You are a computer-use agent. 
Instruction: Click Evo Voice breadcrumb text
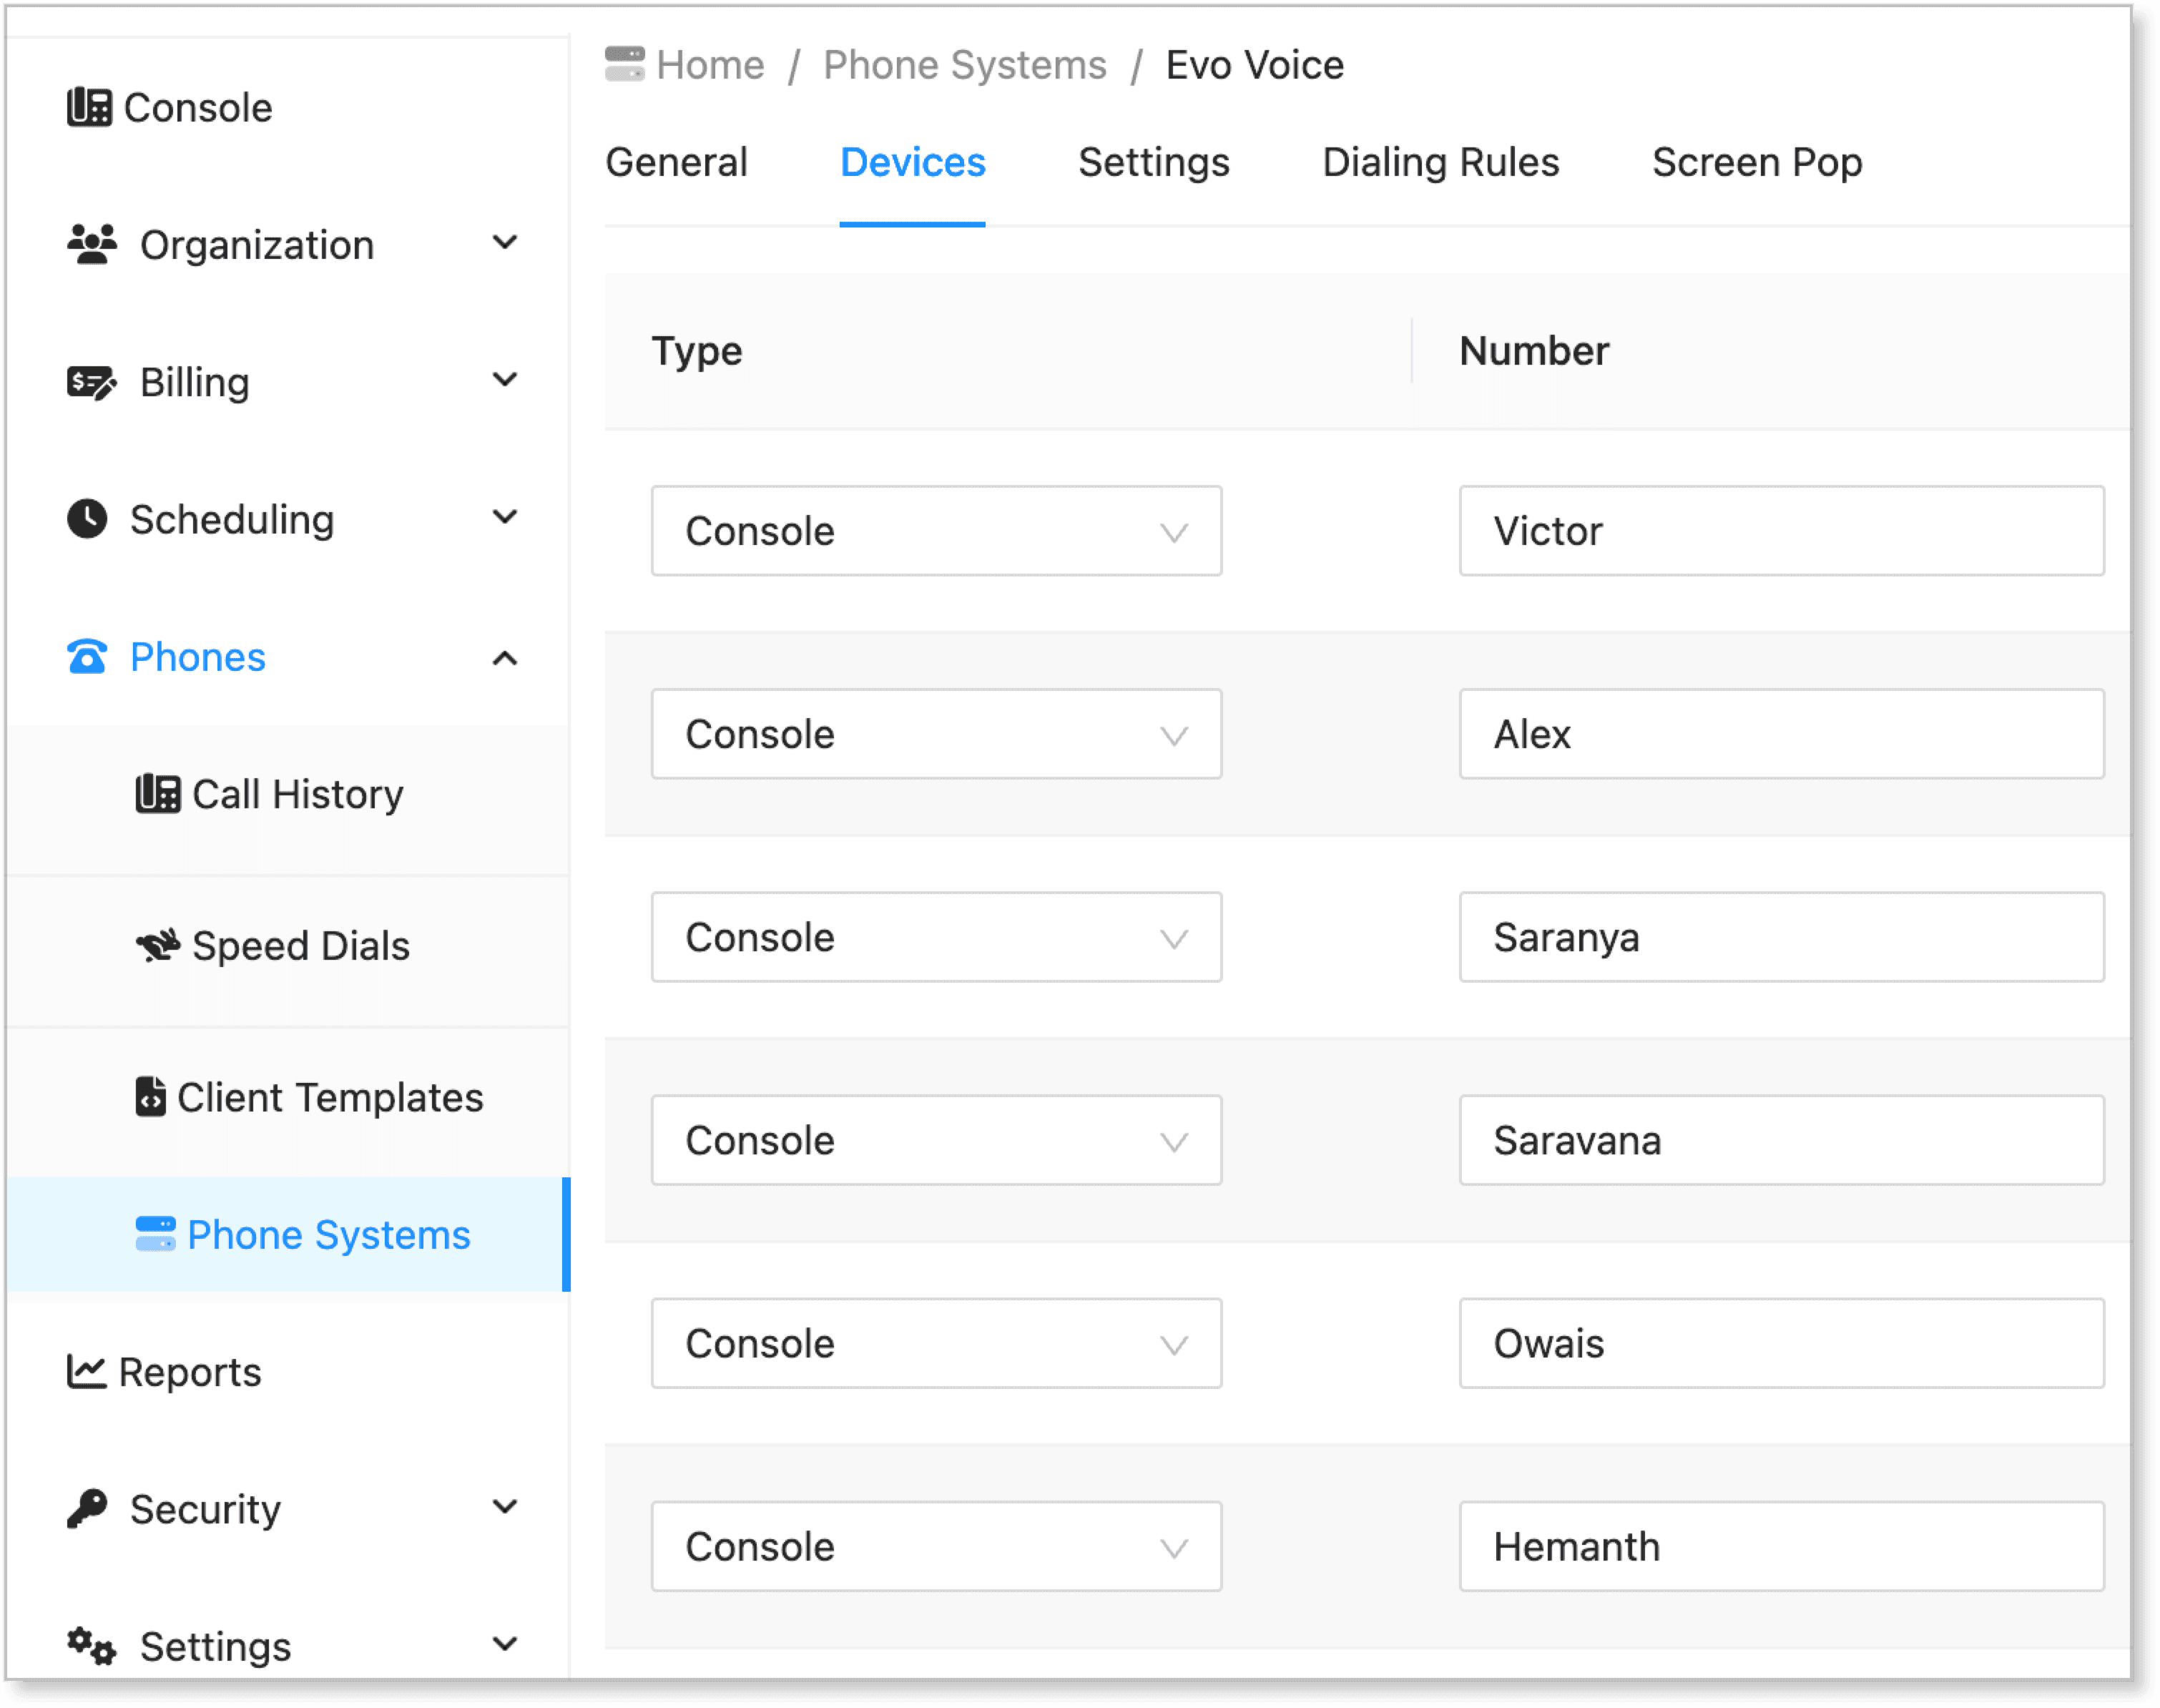point(1255,65)
